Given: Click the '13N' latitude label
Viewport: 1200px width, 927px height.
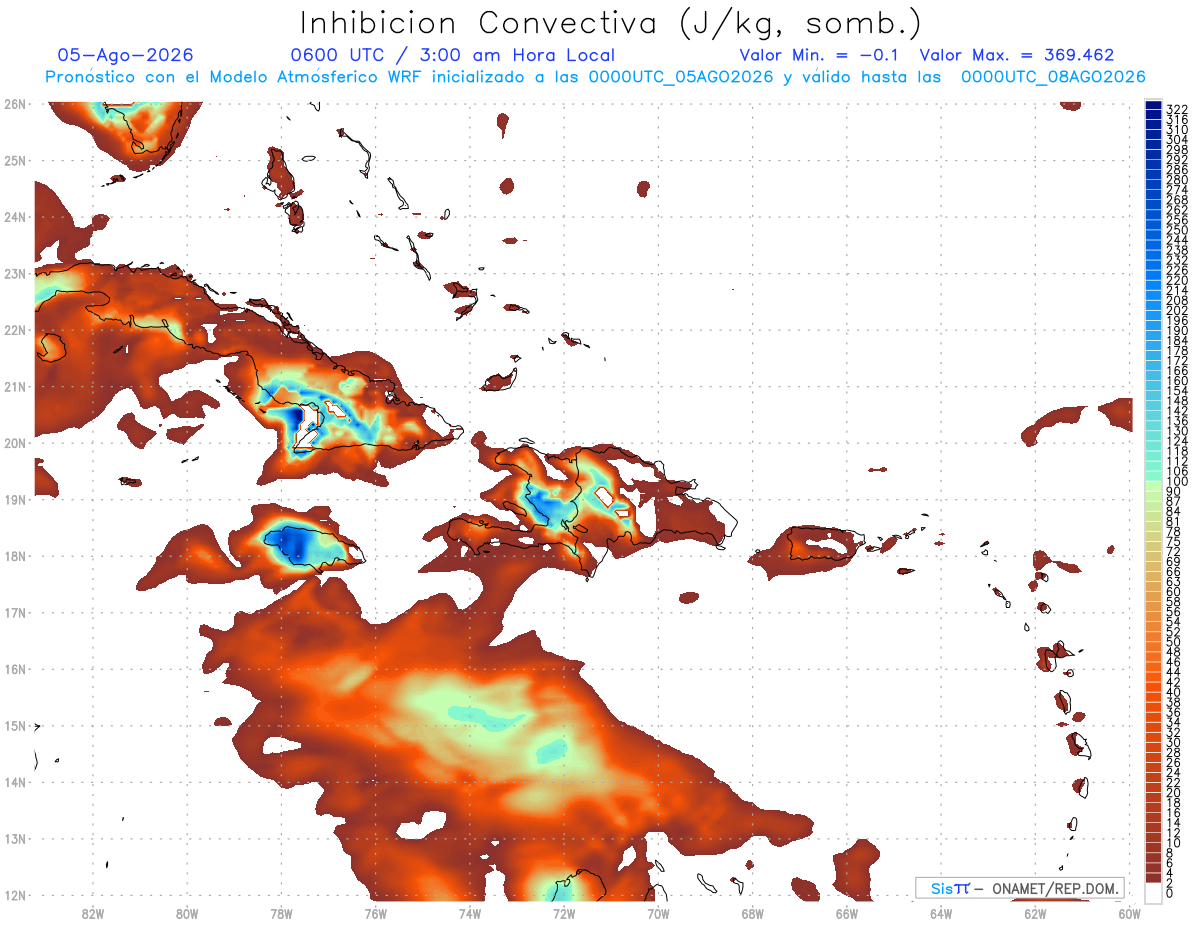Looking at the screenshot, I should coord(14,838).
